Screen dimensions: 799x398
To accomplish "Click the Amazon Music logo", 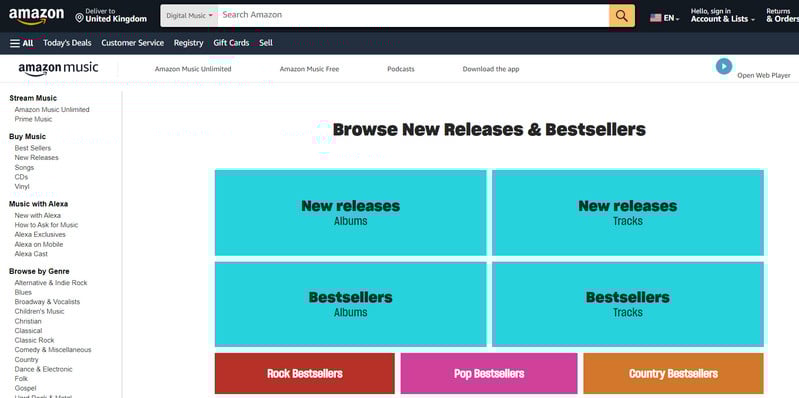I will point(58,69).
